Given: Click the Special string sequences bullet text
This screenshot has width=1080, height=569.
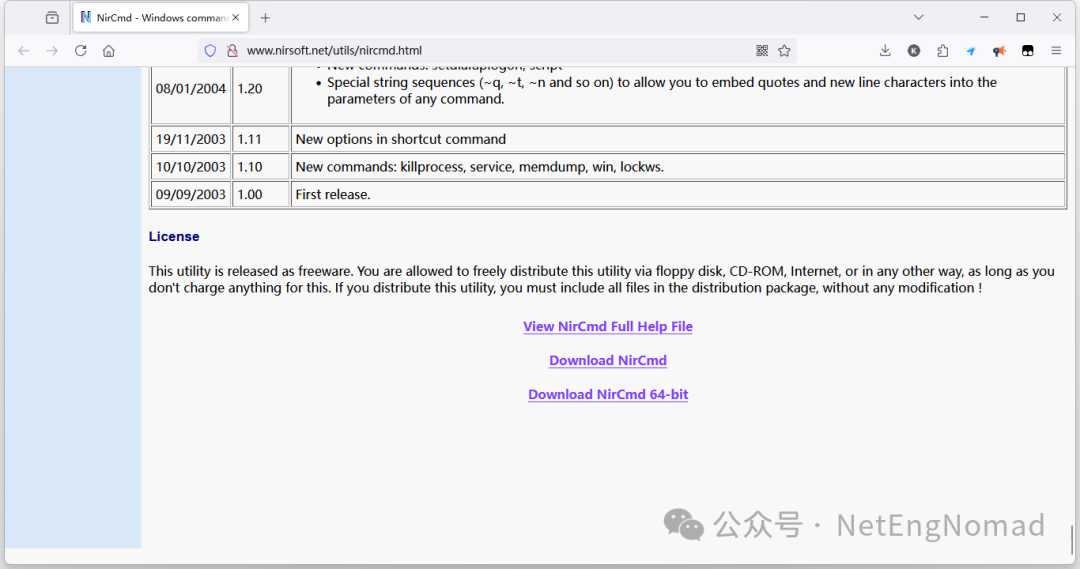Looking at the screenshot, I should pos(661,90).
